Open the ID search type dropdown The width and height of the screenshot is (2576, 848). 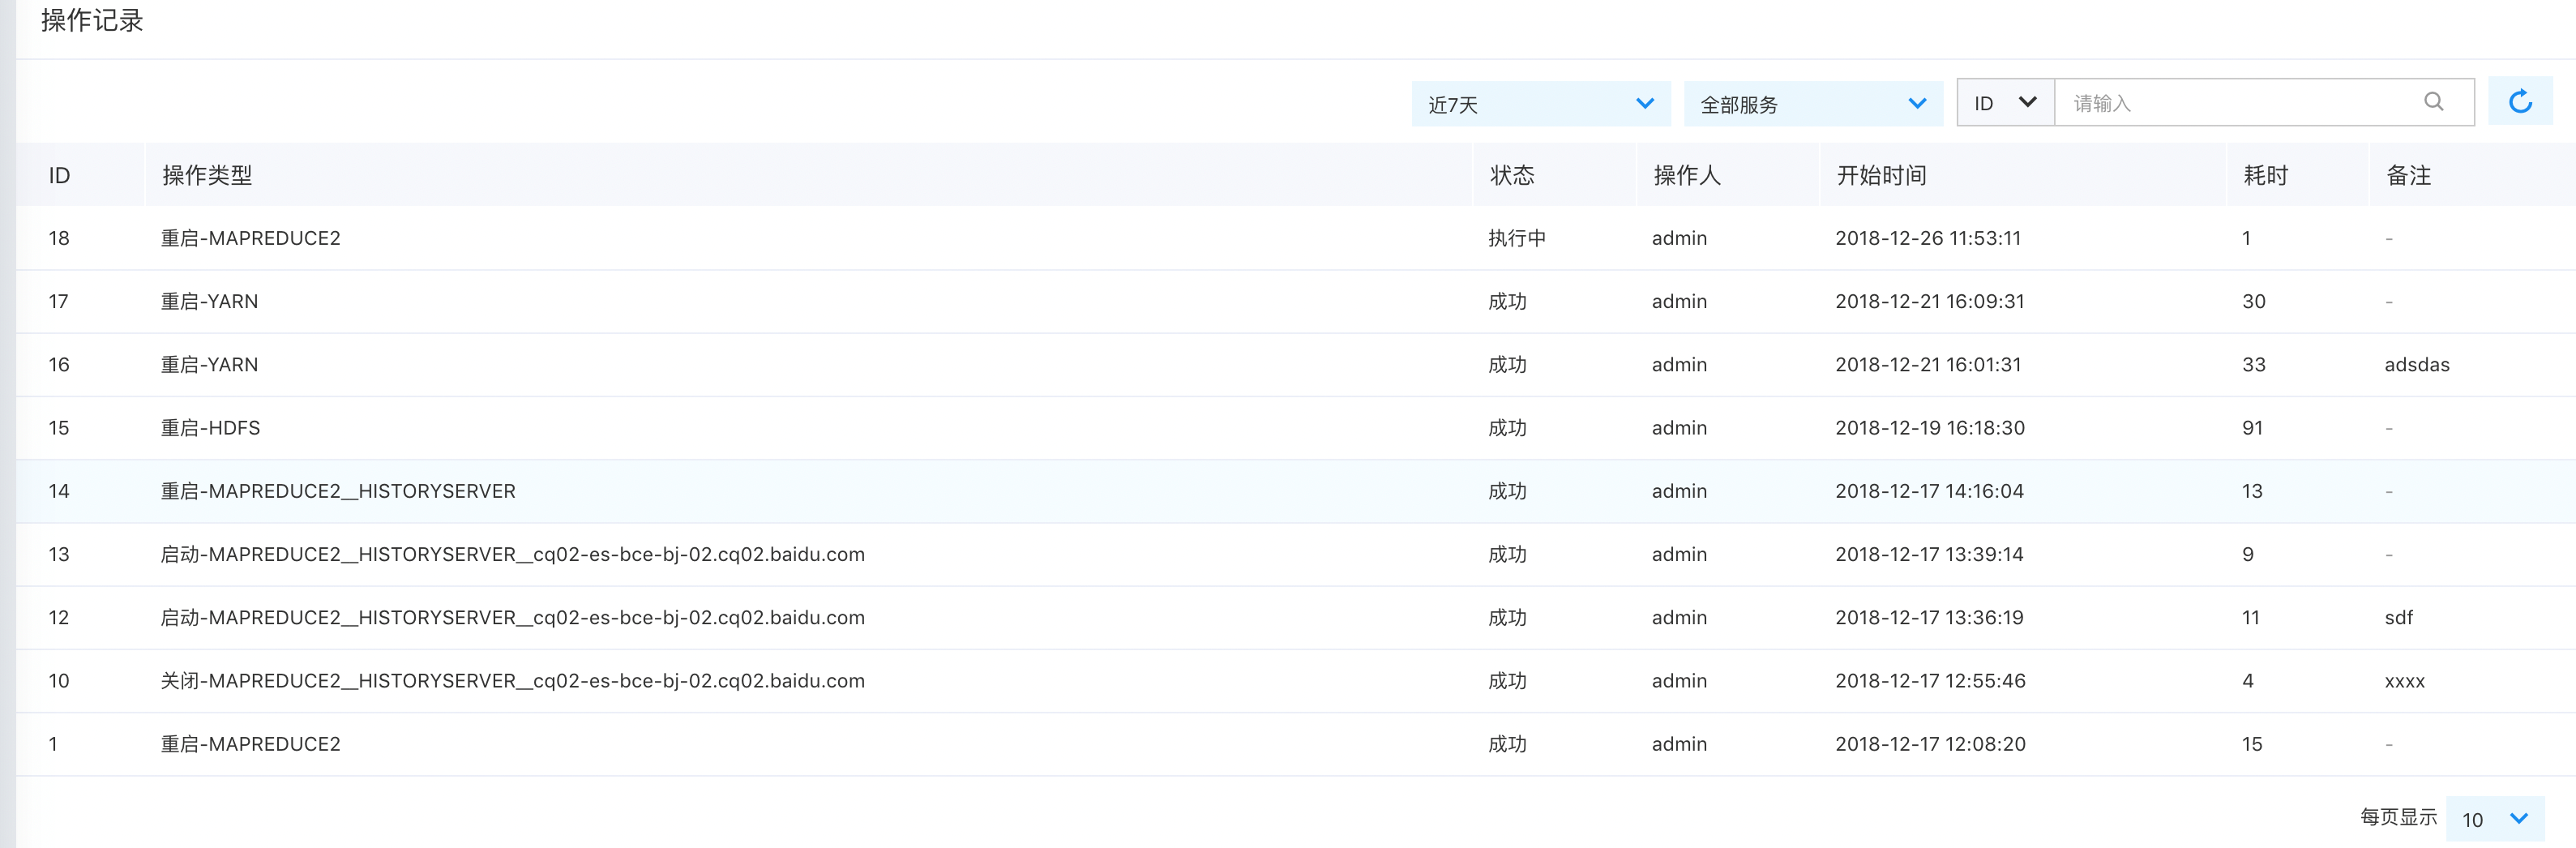[x=2004, y=103]
